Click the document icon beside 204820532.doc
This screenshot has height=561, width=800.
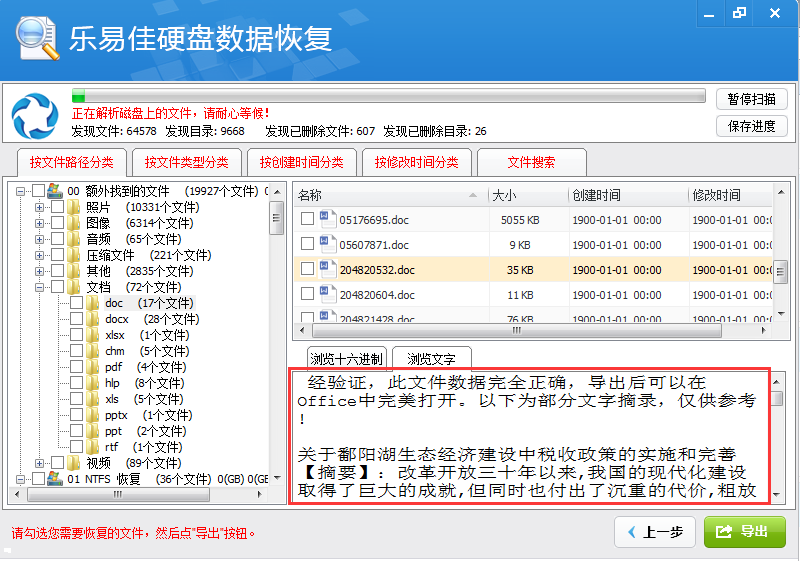point(327,269)
